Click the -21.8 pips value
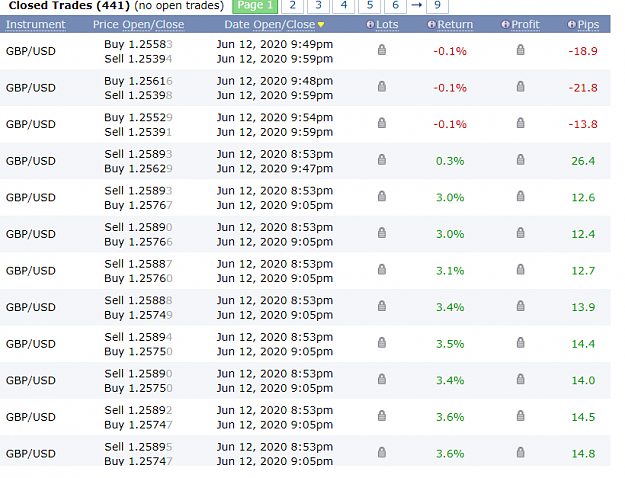625x478 pixels. point(583,88)
